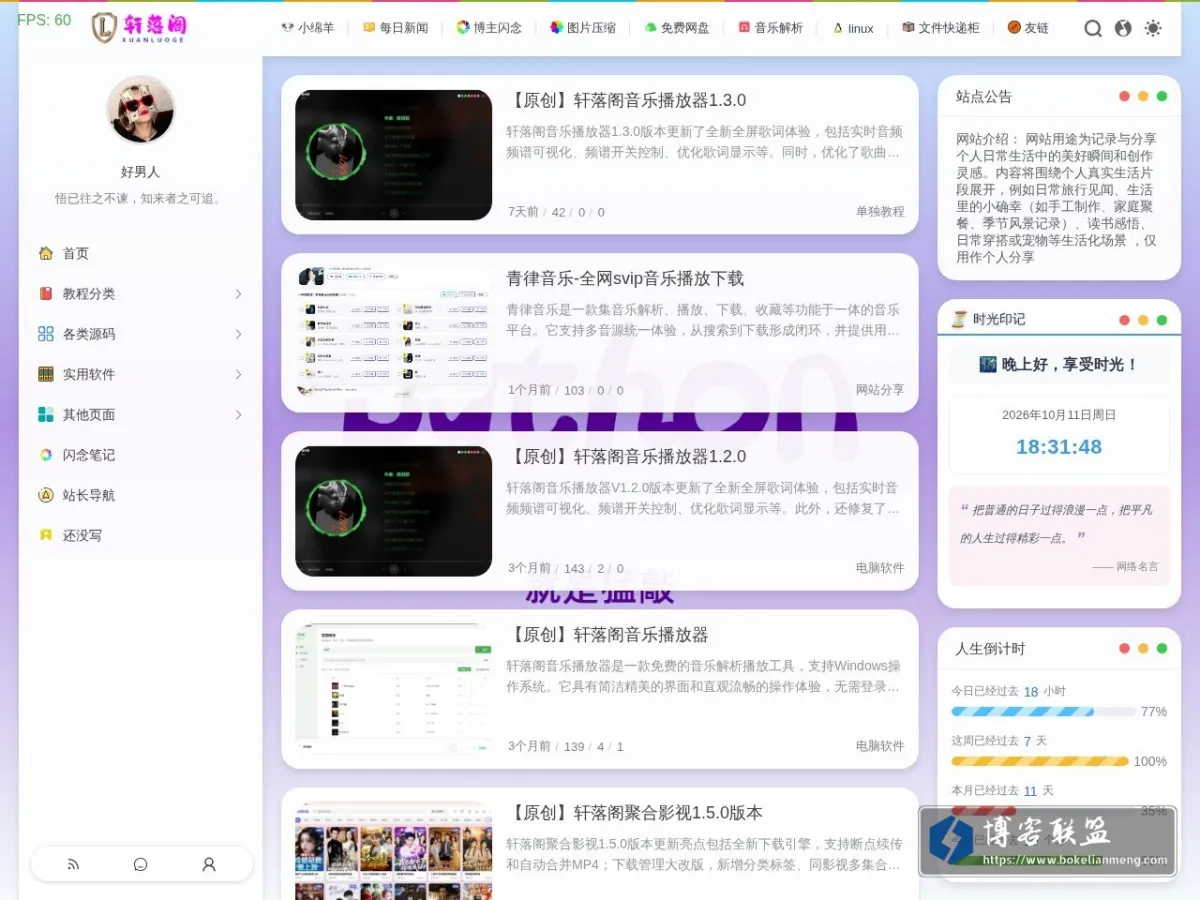Click thumbnail of 青律音乐 post
The width and height of the screenshot is (1200, 900).
tap(393, 333)
